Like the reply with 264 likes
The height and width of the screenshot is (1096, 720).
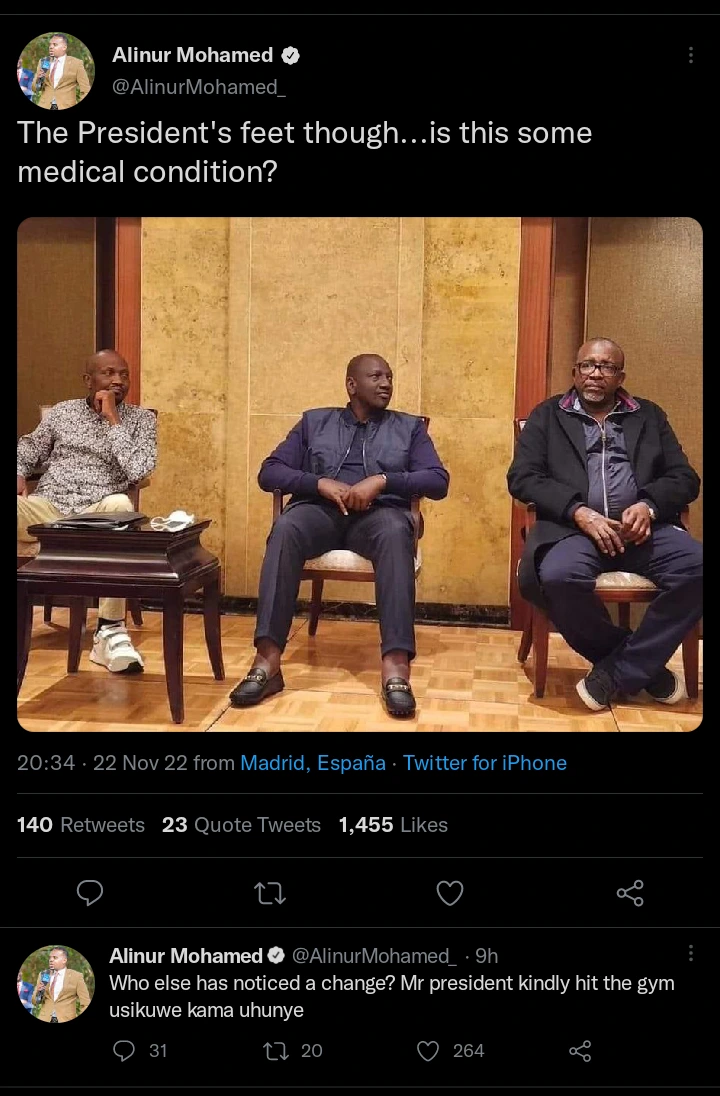point(428,1050)
